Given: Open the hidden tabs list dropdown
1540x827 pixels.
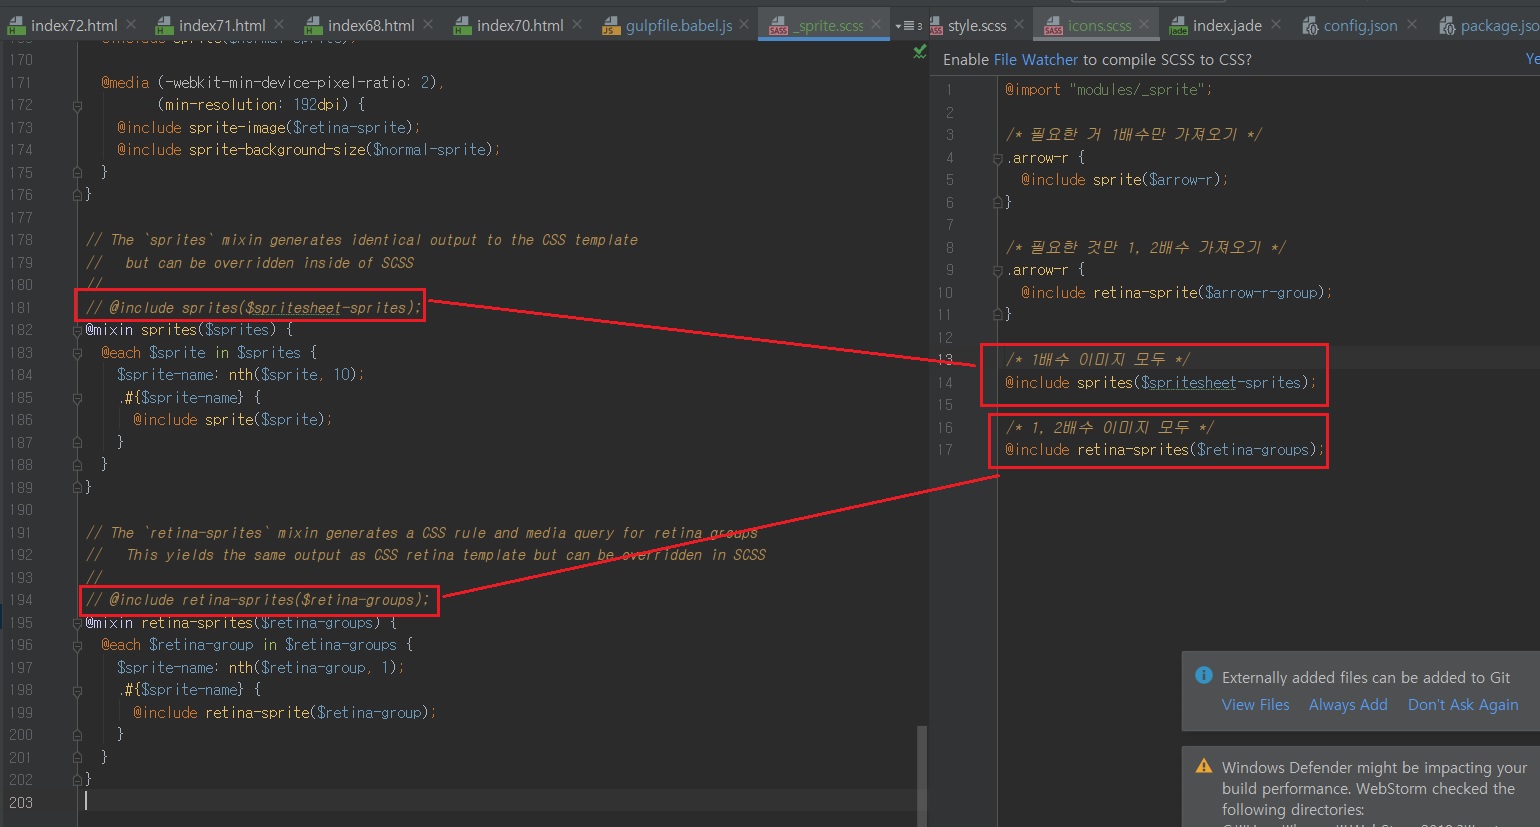Looking at the screenshot, I should 908,26.
